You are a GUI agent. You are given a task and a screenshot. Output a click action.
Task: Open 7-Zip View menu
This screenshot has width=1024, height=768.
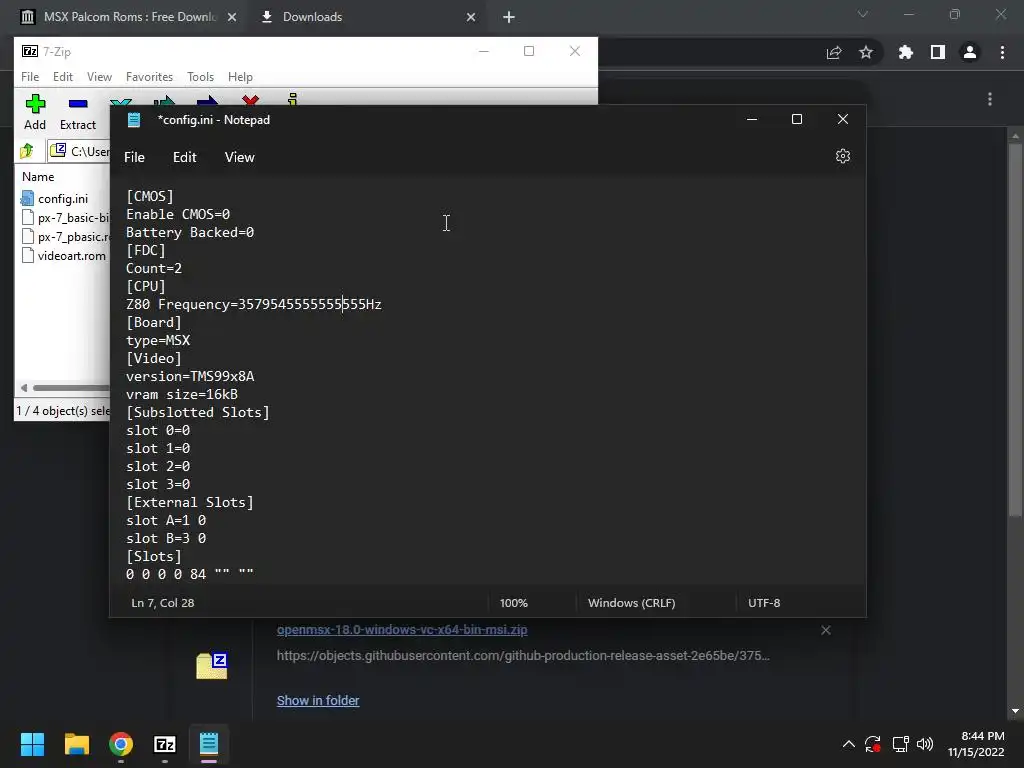click(99, 77)
